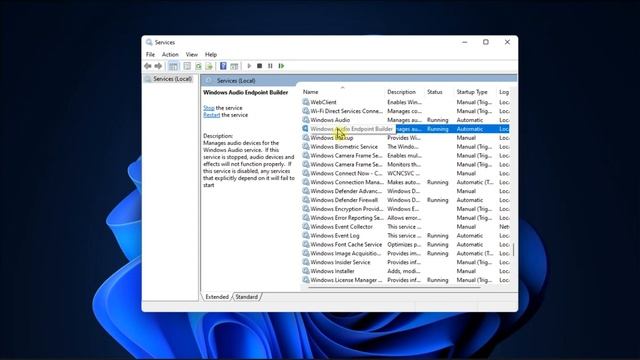Click the Restart the service link
Screen dimensions: 640x360
211,115
